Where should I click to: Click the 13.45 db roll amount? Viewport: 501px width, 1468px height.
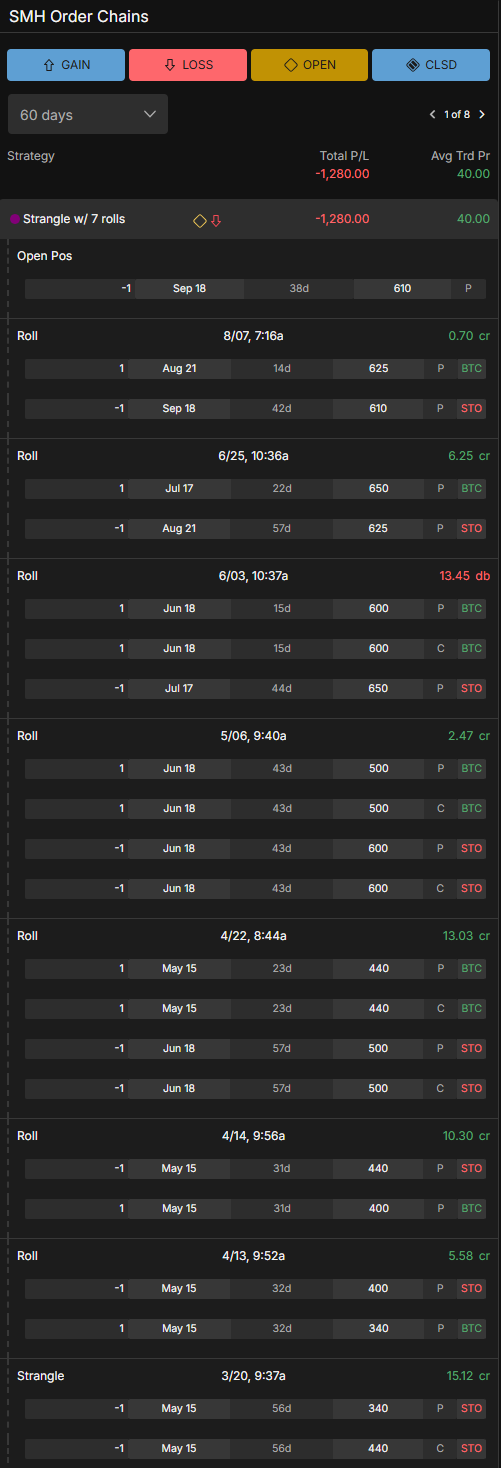tap(465, 576)
